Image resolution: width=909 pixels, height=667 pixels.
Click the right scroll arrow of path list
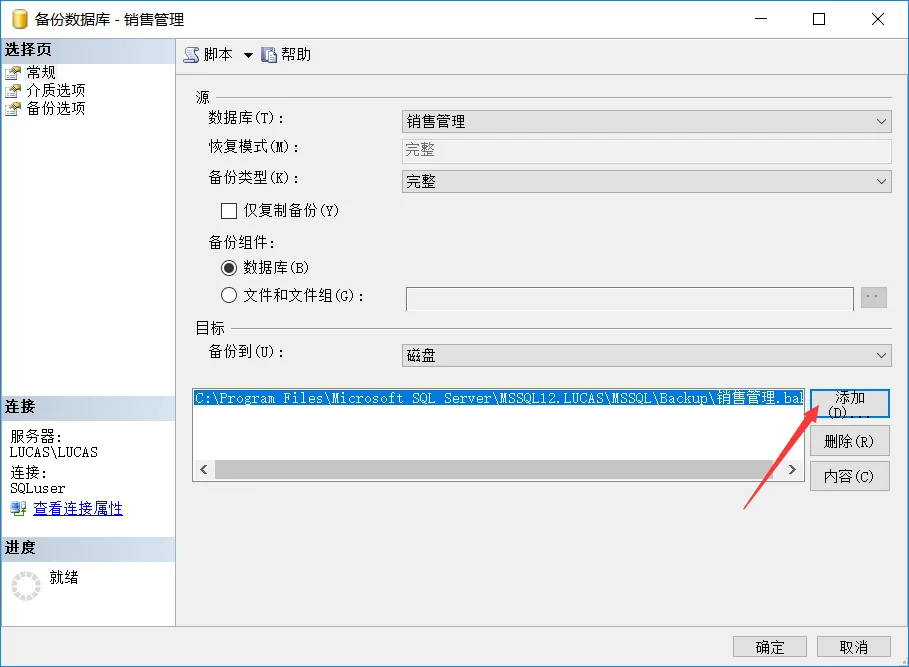(x=792, y=469)
